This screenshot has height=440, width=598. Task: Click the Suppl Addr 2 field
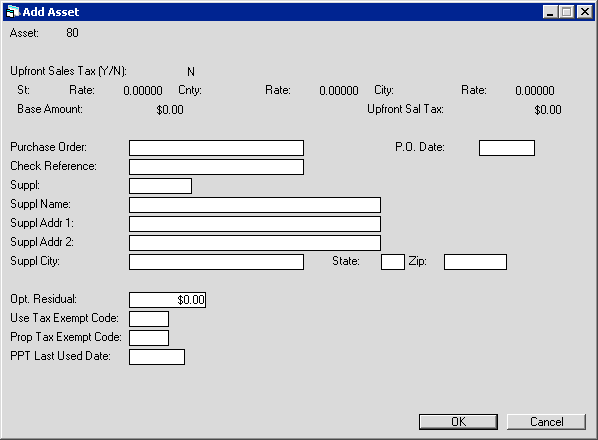[255, 243]
